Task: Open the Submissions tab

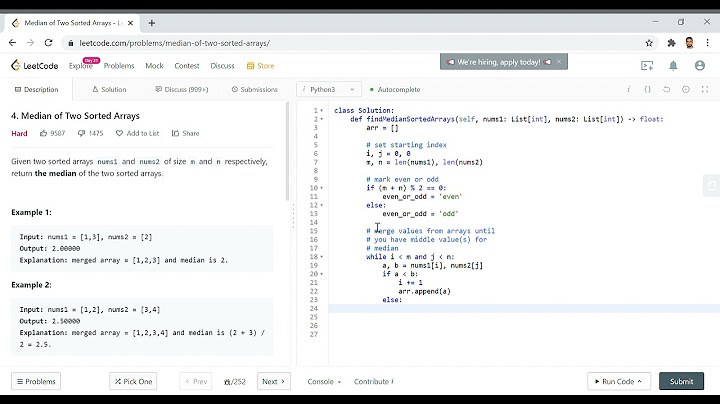Action: tap(254, 90)
